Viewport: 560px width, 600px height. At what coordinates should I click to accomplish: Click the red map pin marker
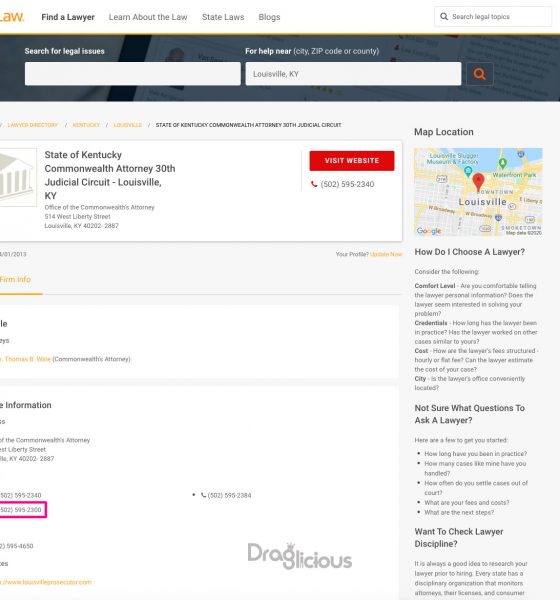pyautogui.click(x=478, y=182)
